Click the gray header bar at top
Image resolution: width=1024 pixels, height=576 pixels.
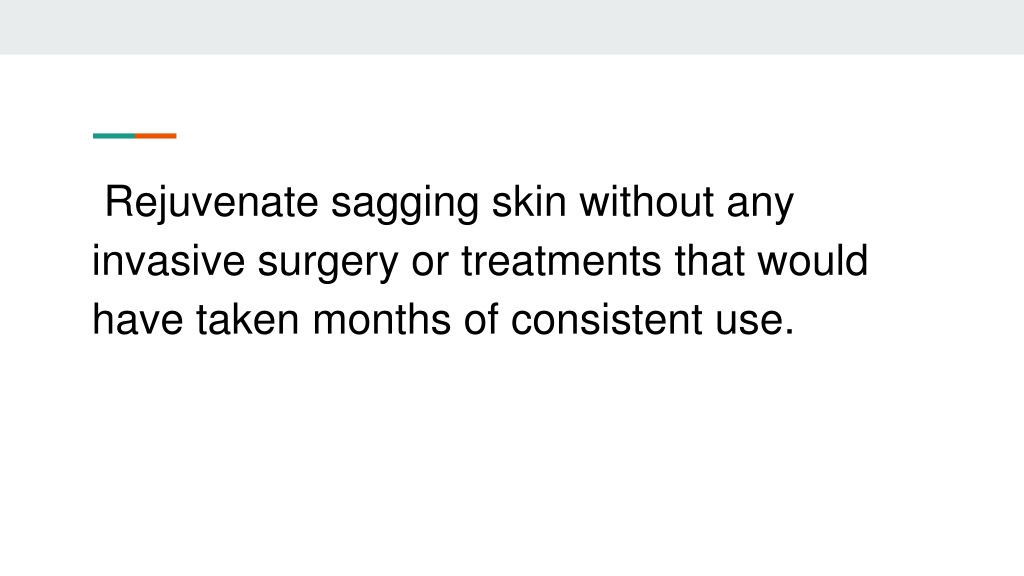[x=512, y=27]
